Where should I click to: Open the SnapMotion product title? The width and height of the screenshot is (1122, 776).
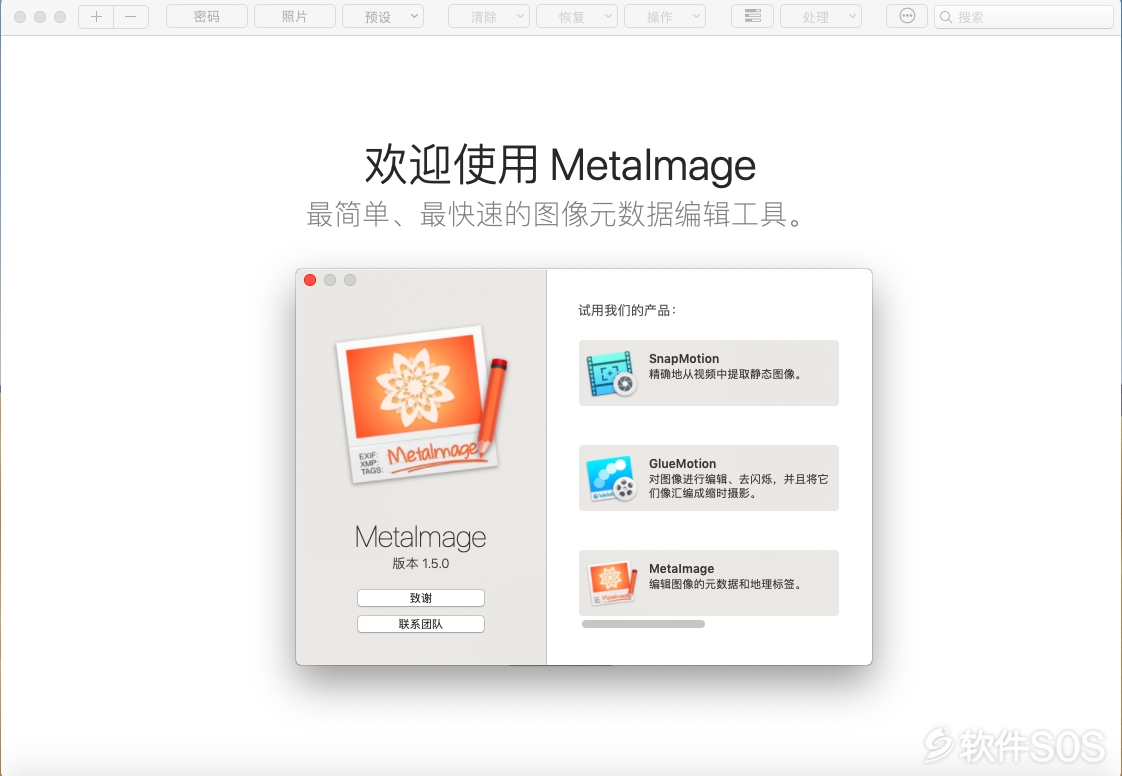tap(684, 359)
